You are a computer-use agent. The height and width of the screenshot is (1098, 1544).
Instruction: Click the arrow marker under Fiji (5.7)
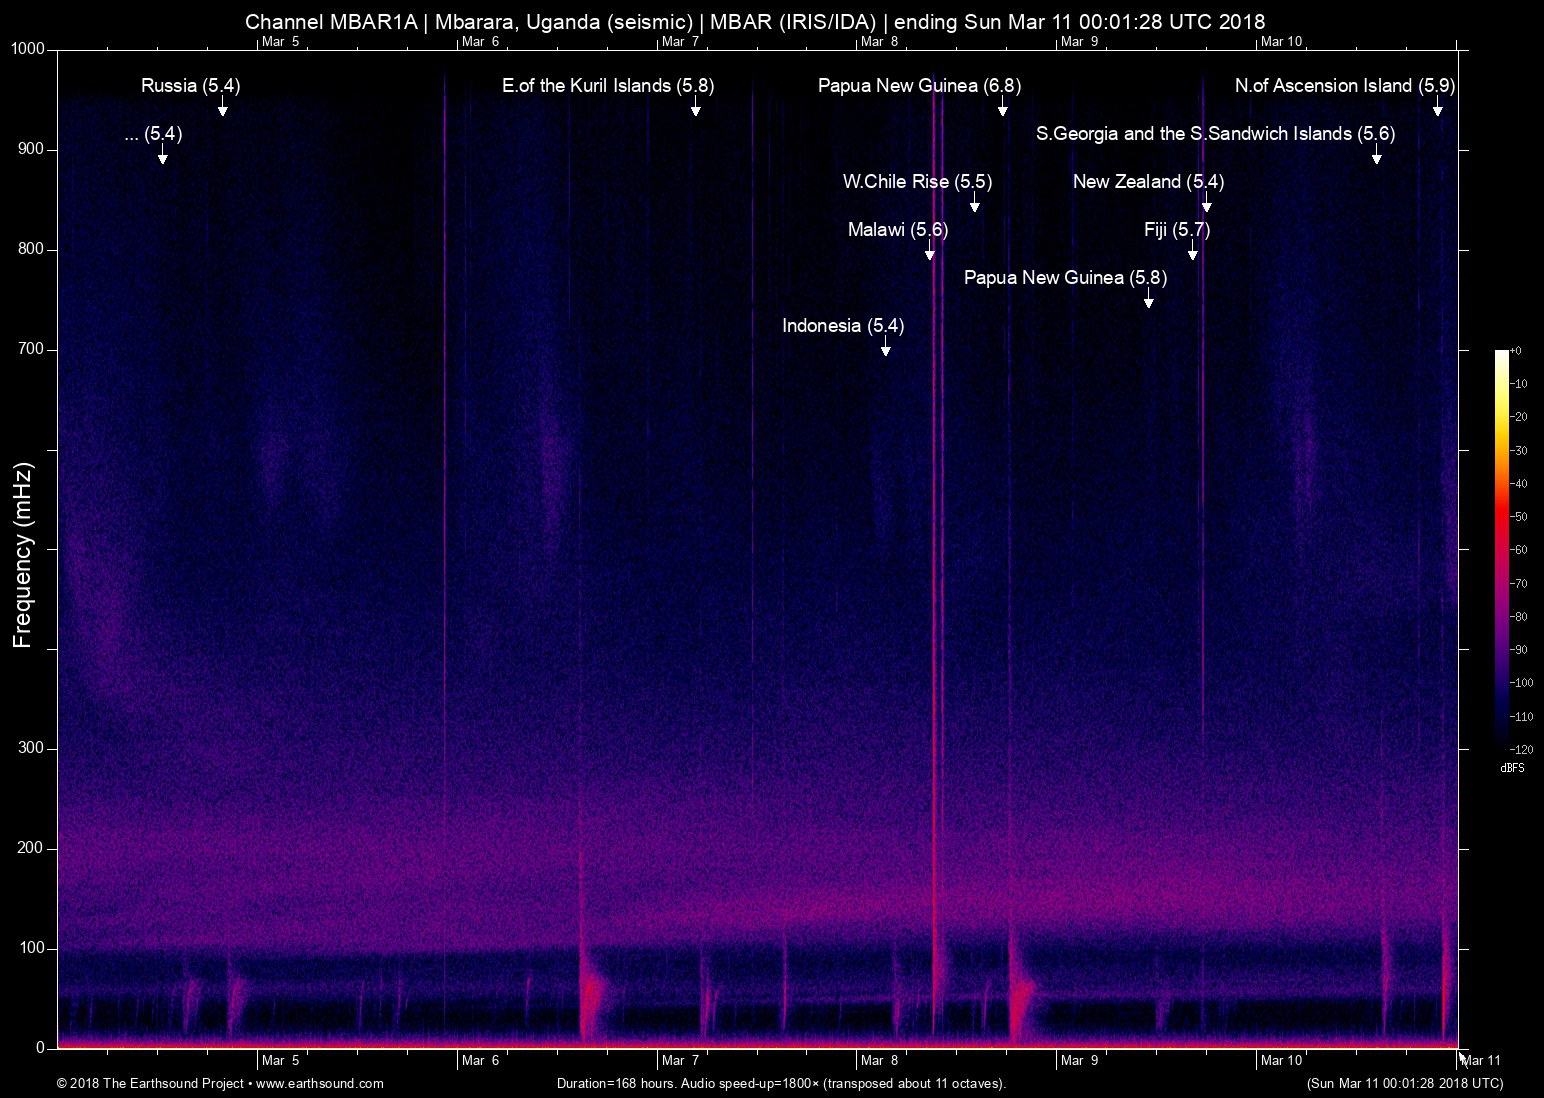[x=1192, y=252]
